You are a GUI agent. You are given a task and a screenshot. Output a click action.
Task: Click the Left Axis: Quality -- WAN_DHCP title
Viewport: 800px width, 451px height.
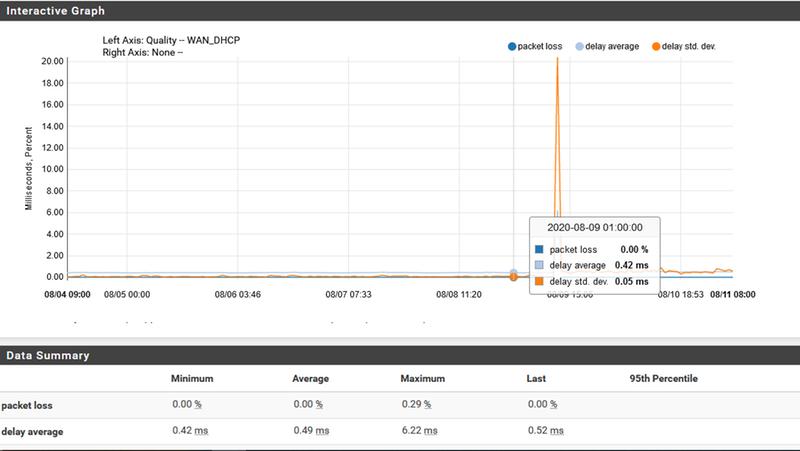(x=171, y=40)
